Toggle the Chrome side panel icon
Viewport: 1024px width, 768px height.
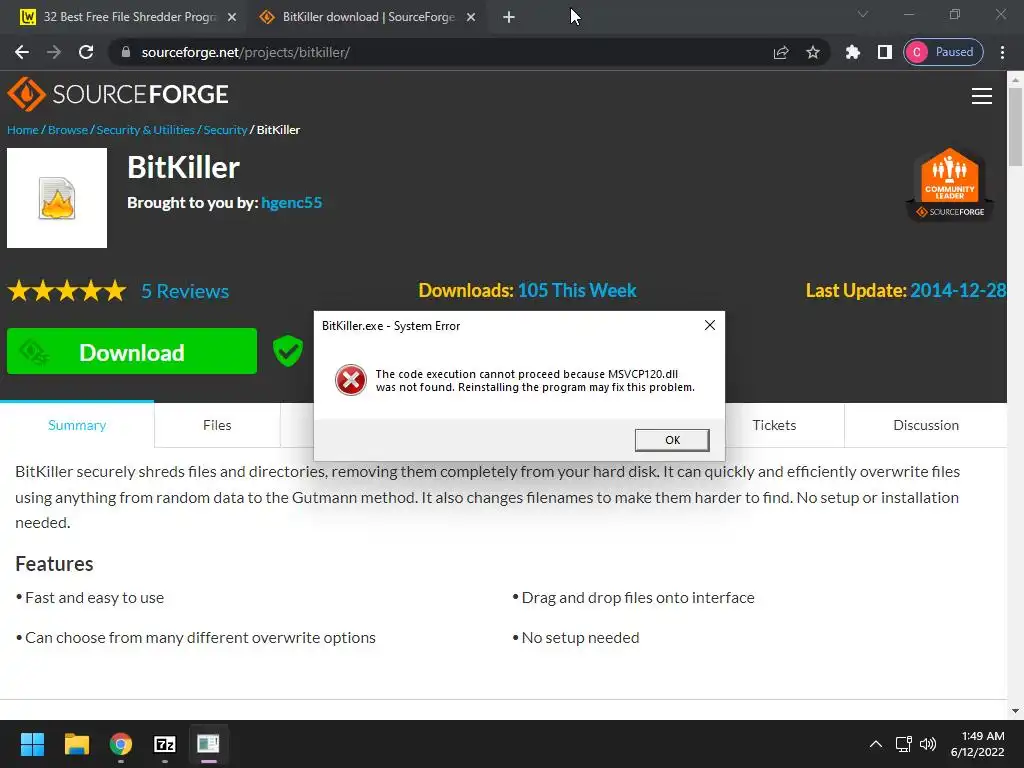click(x=884, y=52)
